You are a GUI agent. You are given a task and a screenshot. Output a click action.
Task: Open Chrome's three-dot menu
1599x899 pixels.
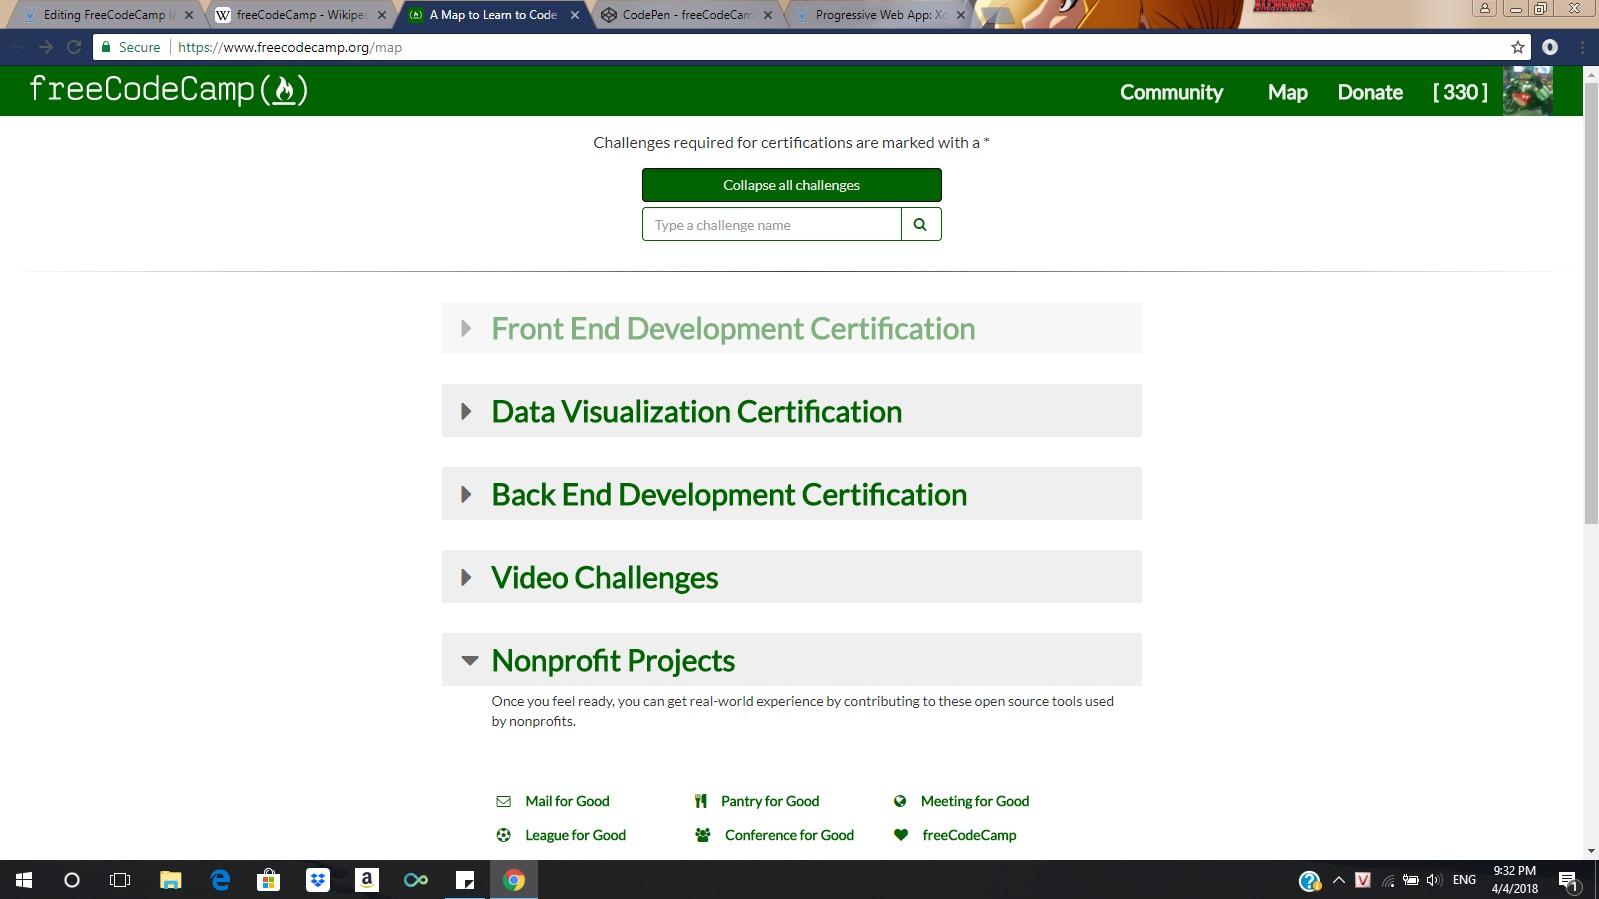coord(1582,47)
